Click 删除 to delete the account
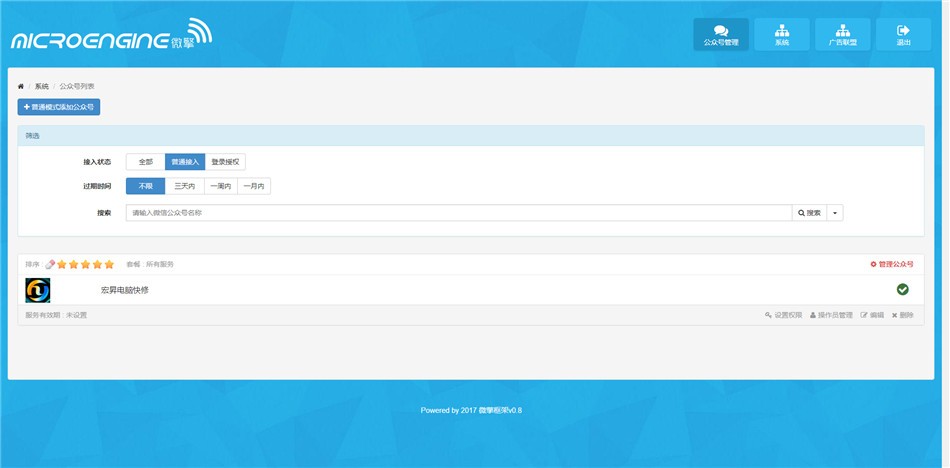 (x=902, y=315)
